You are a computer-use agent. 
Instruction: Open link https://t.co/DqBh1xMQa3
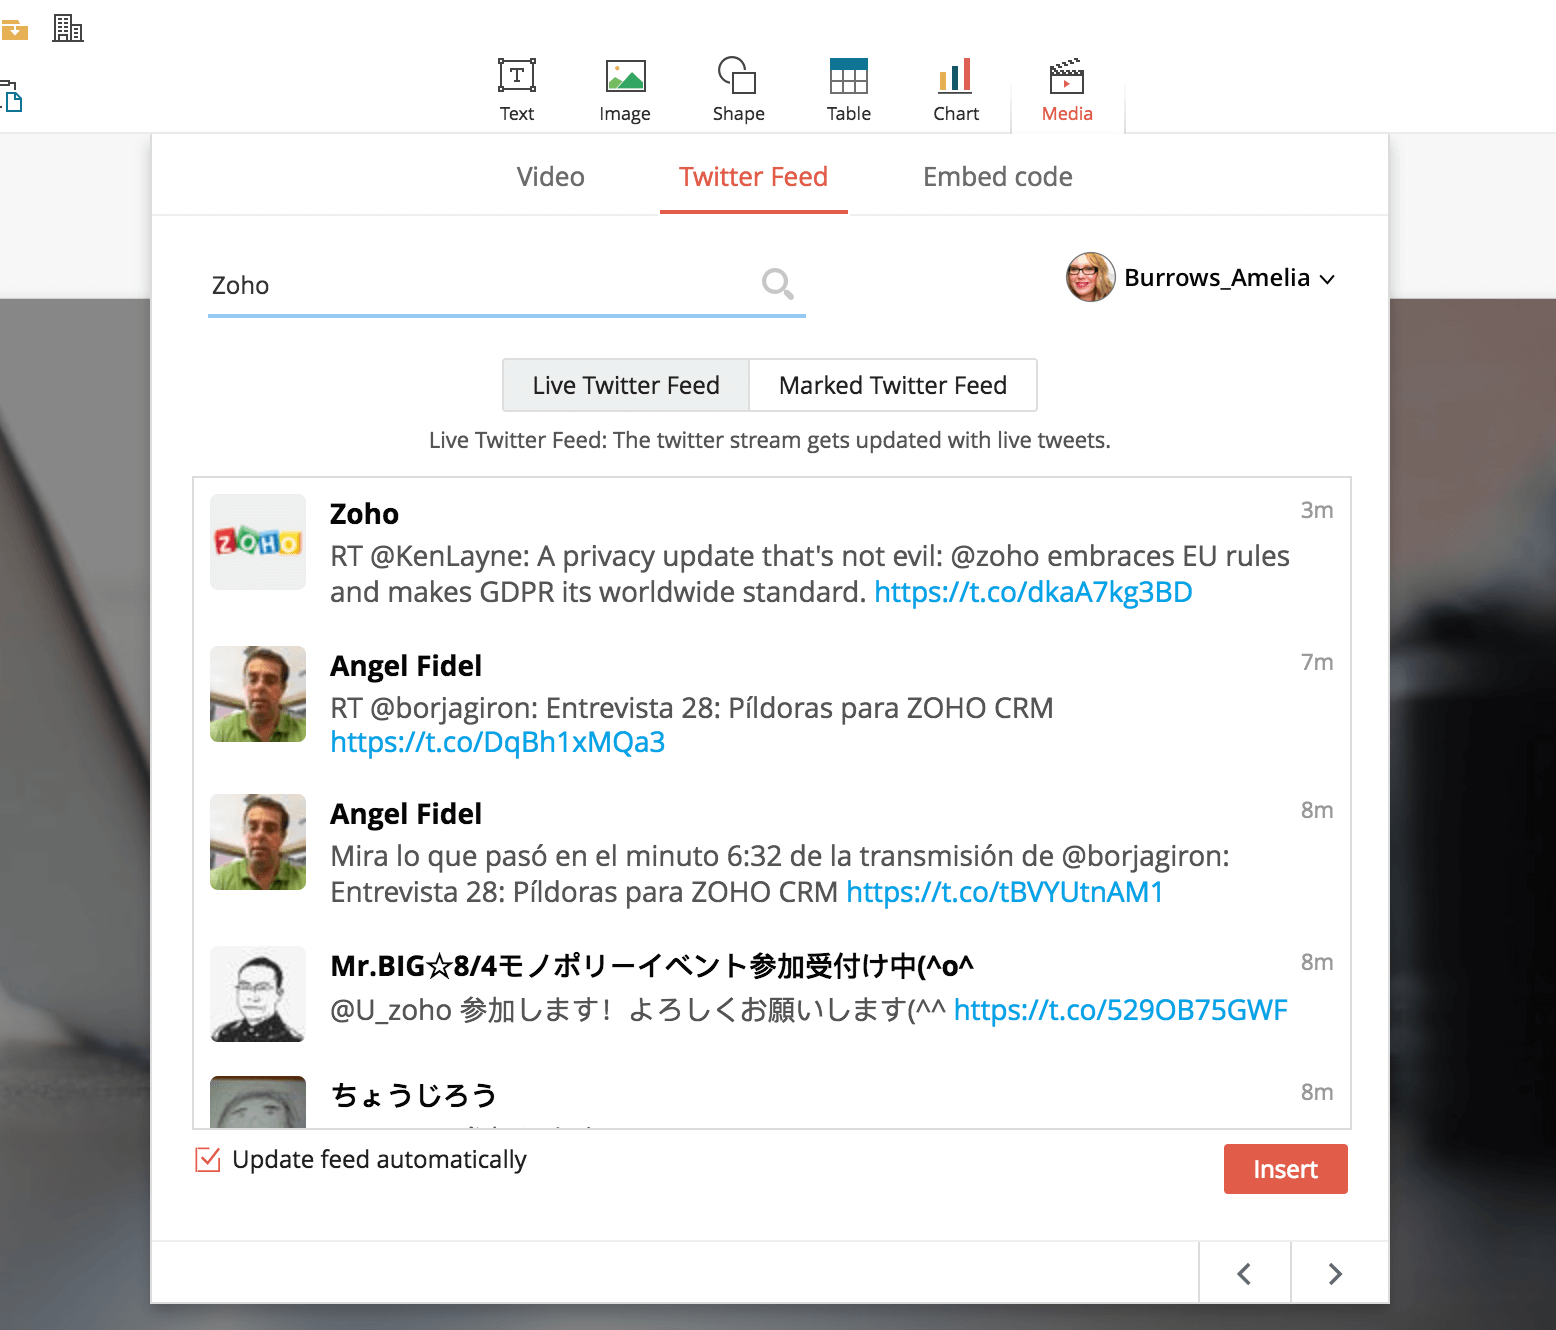click(498, 742)
